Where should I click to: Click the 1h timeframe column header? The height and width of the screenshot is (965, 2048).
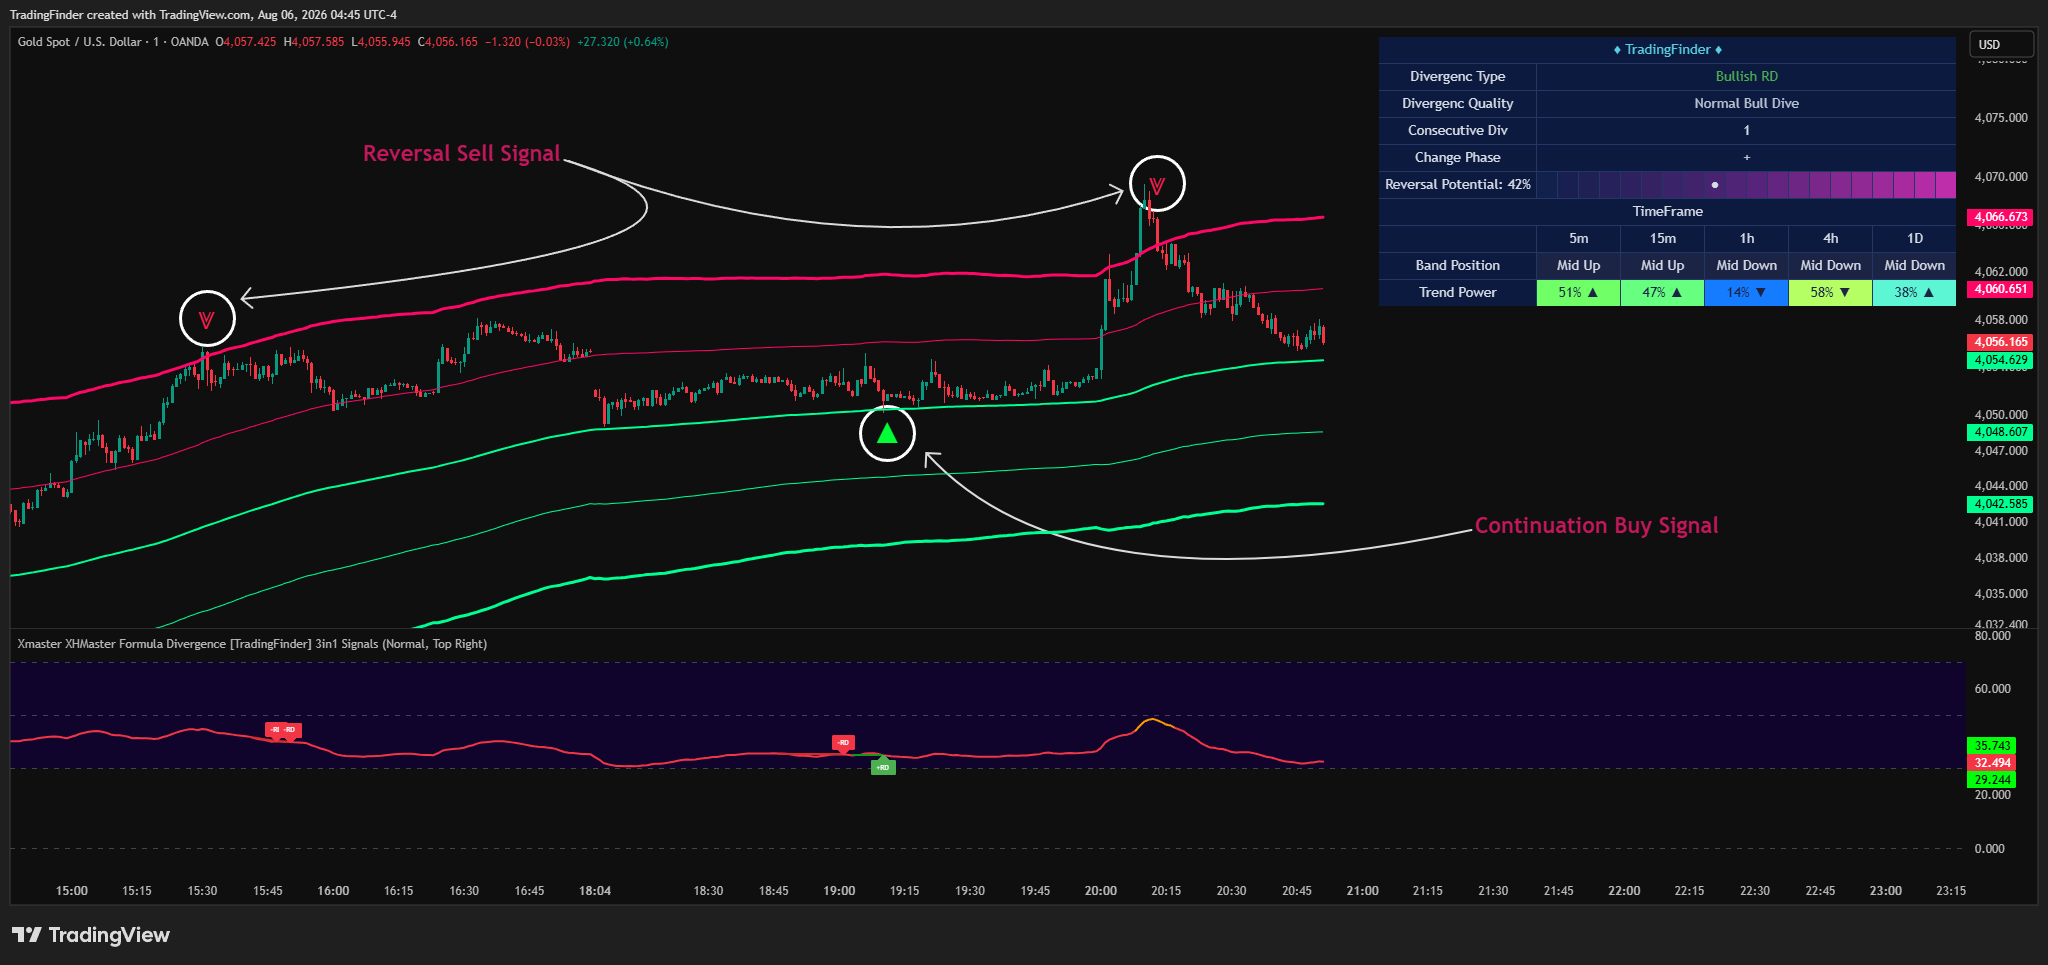(x=1746, y=239)
